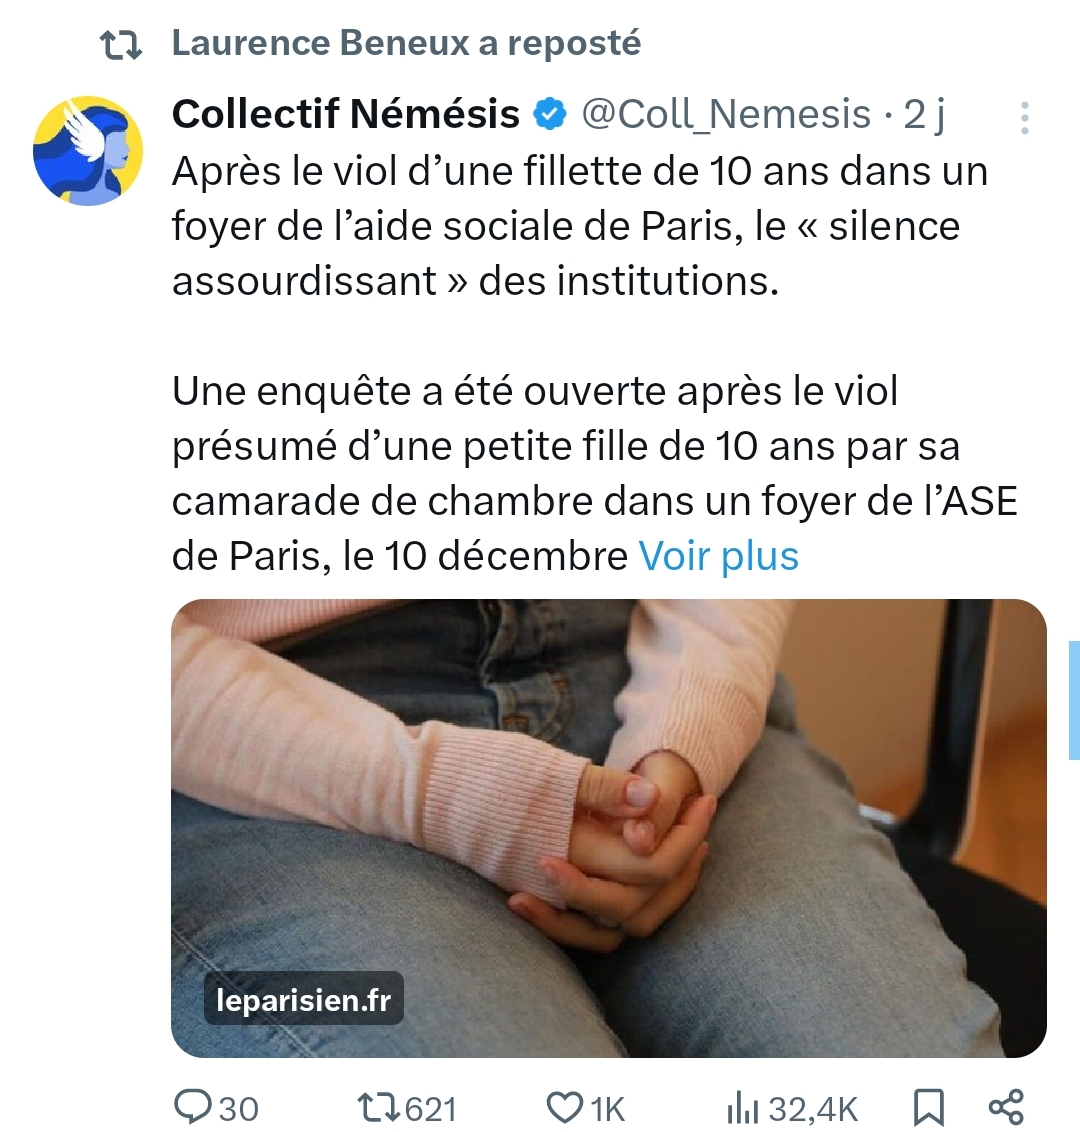Screen dimensions: 1080x1132
Task: Click the reply speech bubble icon
Action: [190, 1107]
